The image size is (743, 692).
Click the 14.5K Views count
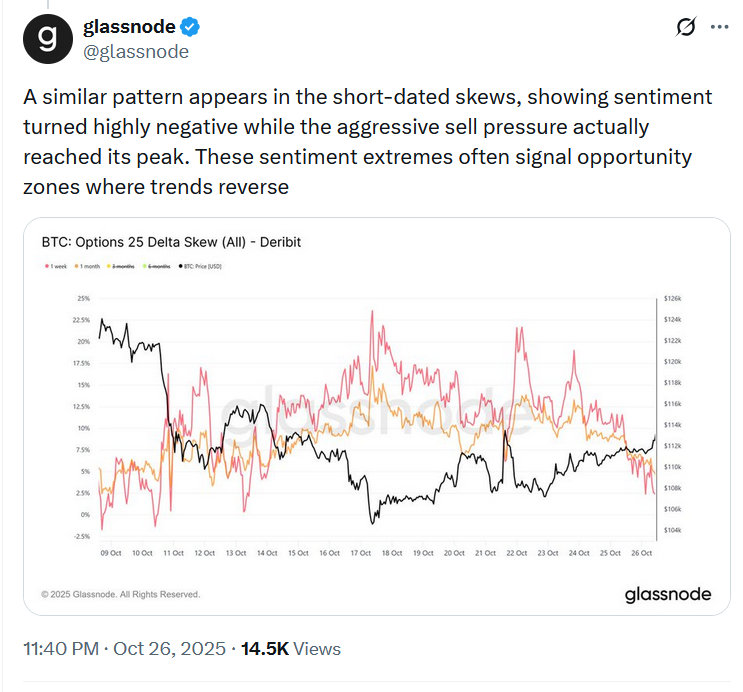click(292, 649)
